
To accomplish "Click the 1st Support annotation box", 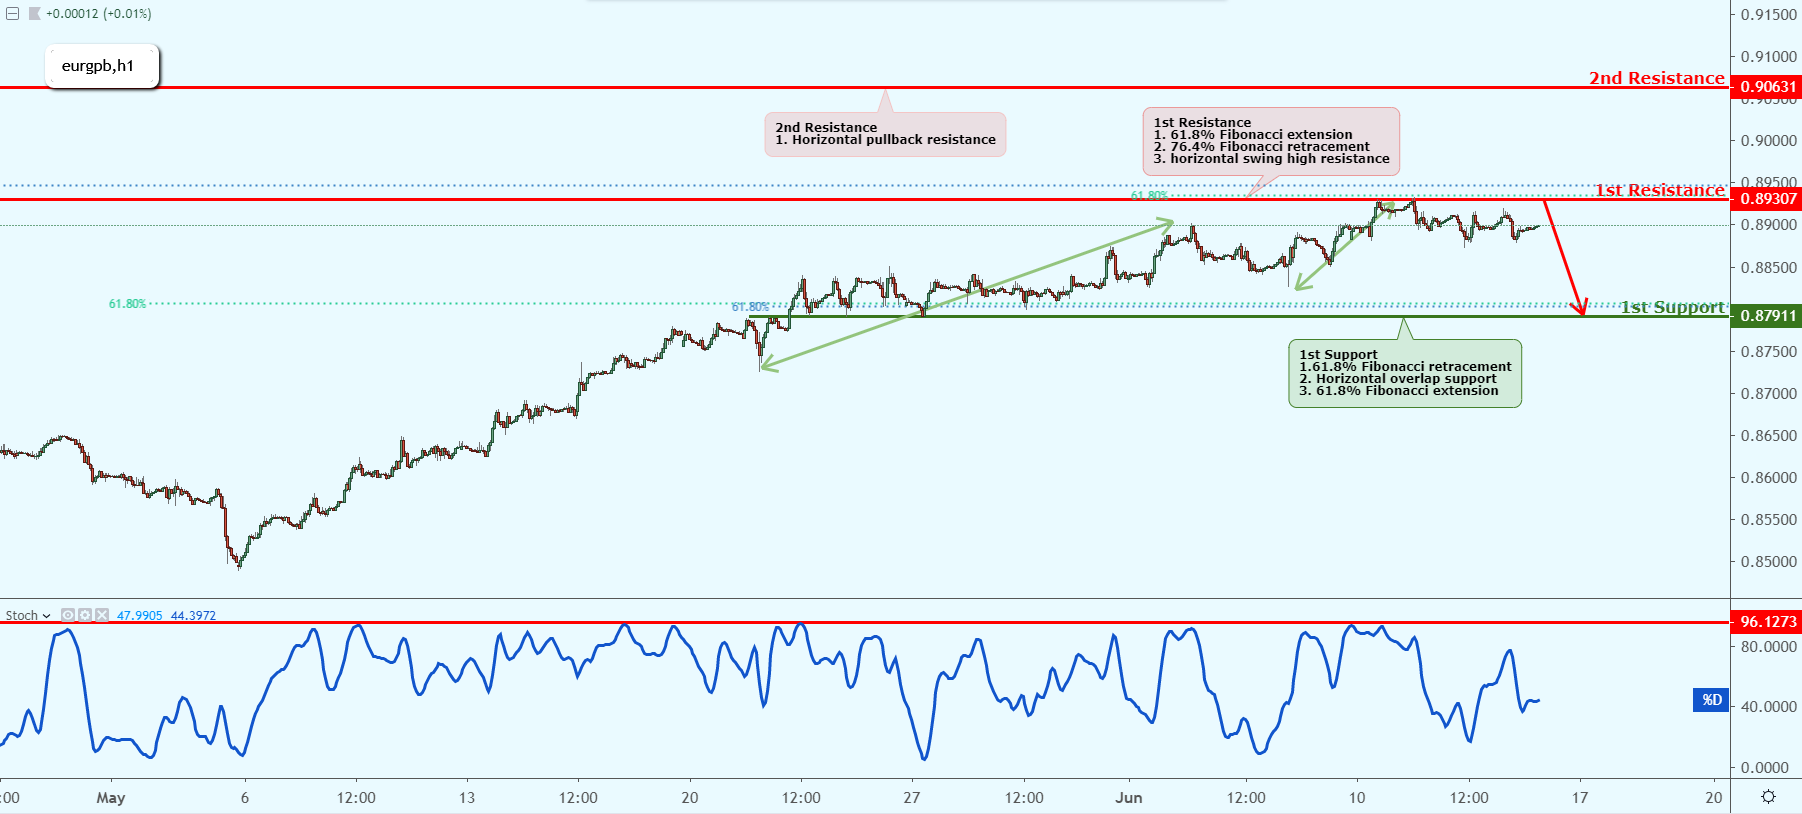I will [x=1405, y=373].
